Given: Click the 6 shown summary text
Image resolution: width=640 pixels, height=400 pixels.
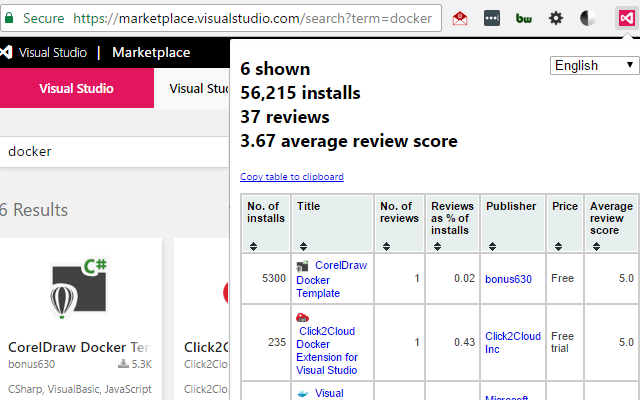Looking at the screenshot, I should pos(276,69).
